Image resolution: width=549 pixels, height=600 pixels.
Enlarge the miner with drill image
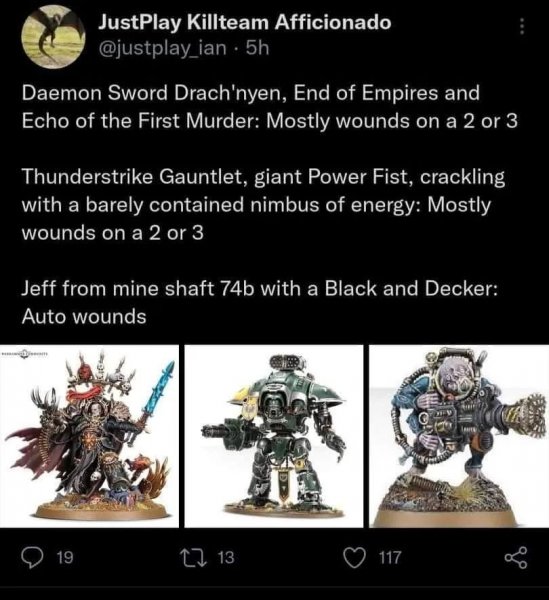tap(459, 436)
